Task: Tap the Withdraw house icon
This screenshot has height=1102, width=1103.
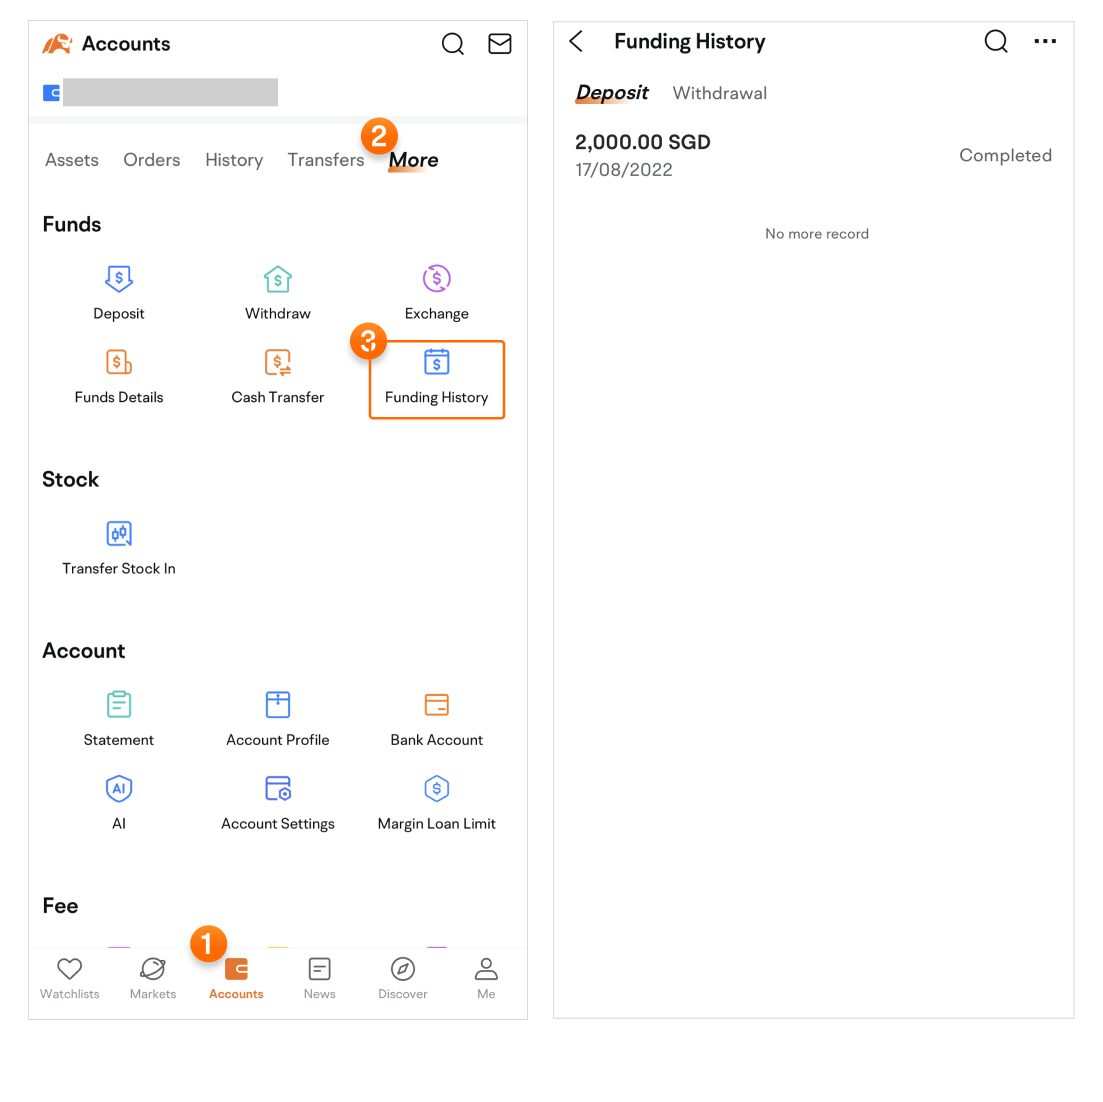Action: [278, 279]
